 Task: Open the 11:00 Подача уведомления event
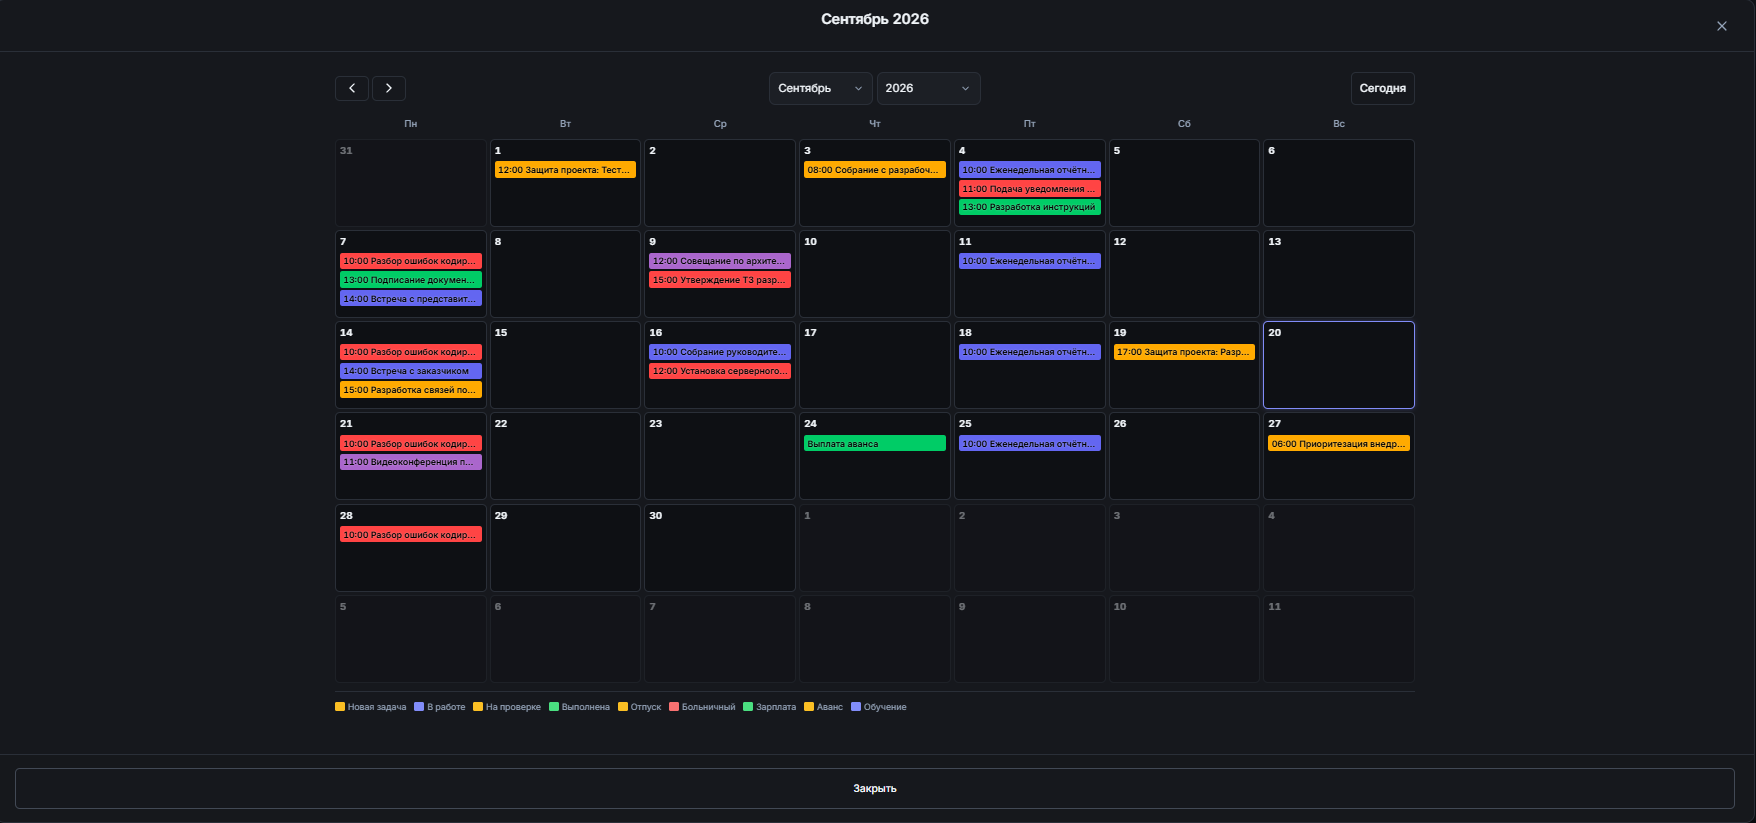1029,189
